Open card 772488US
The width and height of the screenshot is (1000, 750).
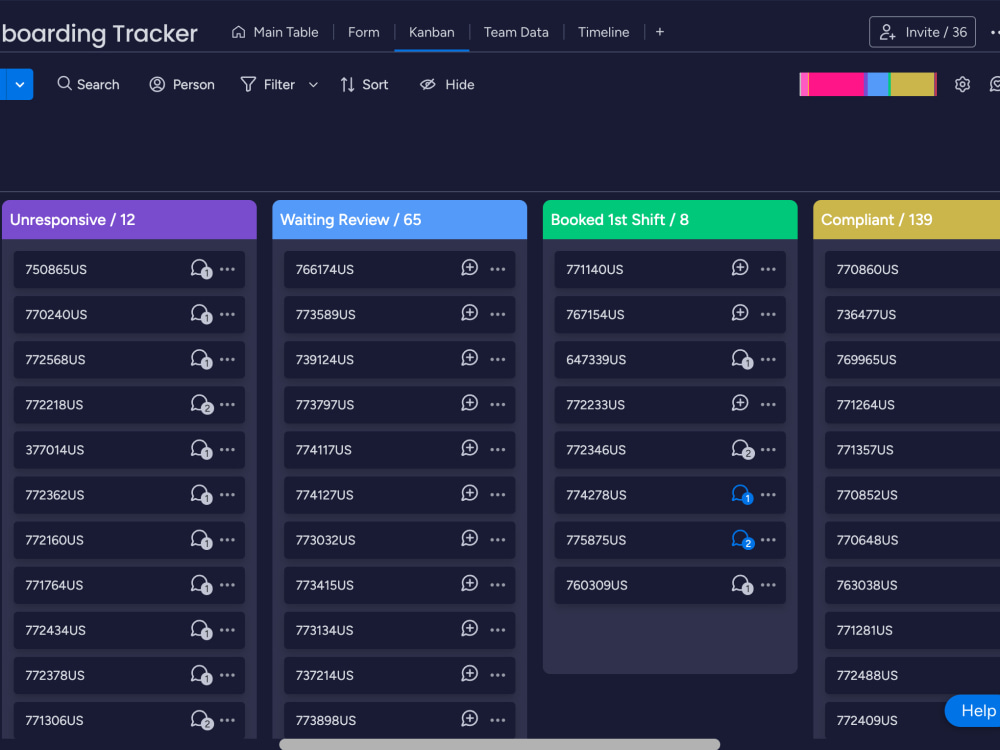[913, 675]
